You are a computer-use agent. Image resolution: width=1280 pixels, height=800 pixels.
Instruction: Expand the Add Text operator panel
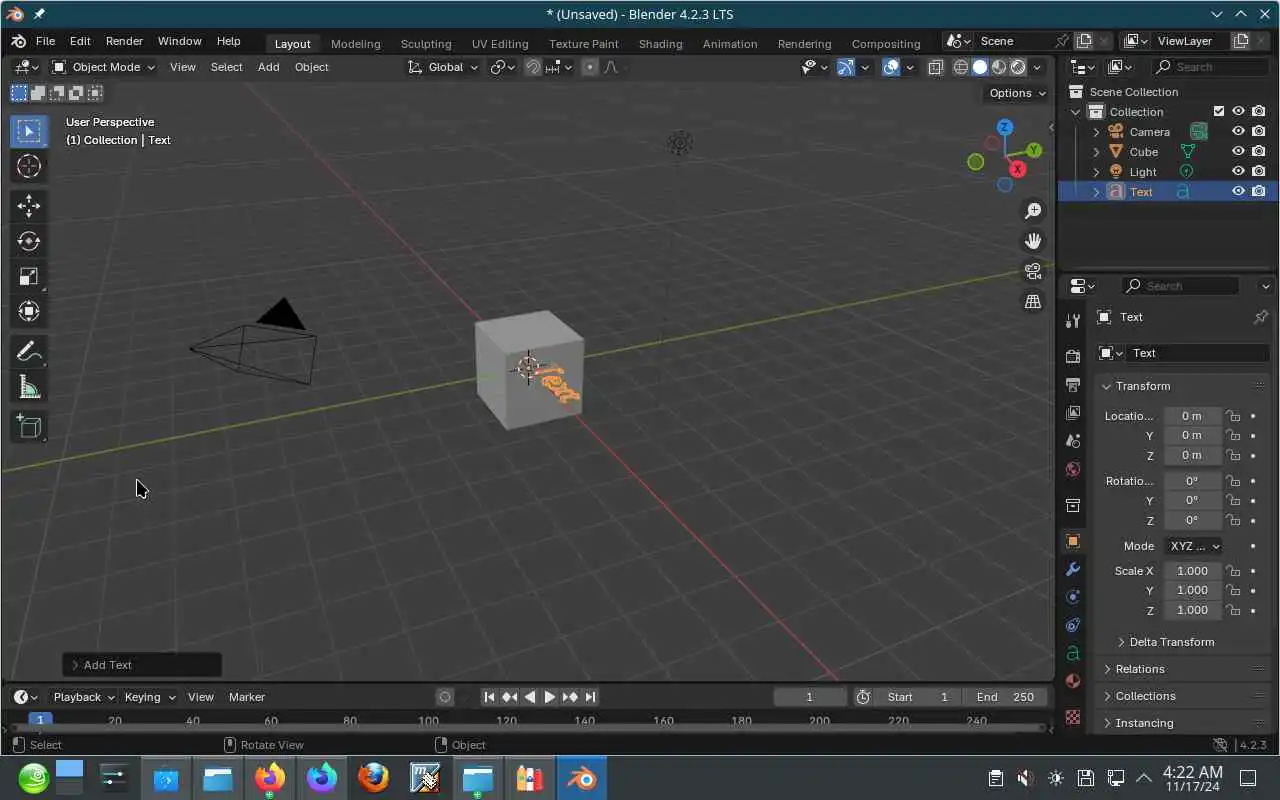(142, 665)
